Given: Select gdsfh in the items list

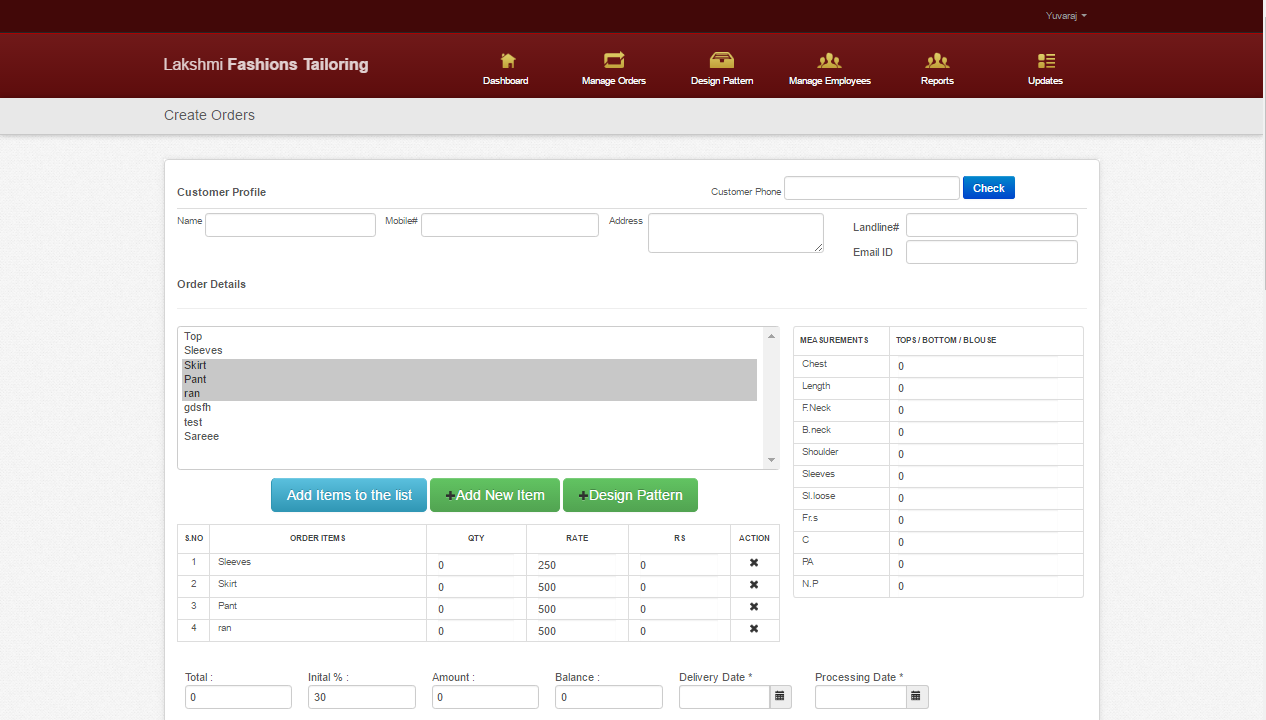Looking at the screenshot, I should click(x=469, y=408).
